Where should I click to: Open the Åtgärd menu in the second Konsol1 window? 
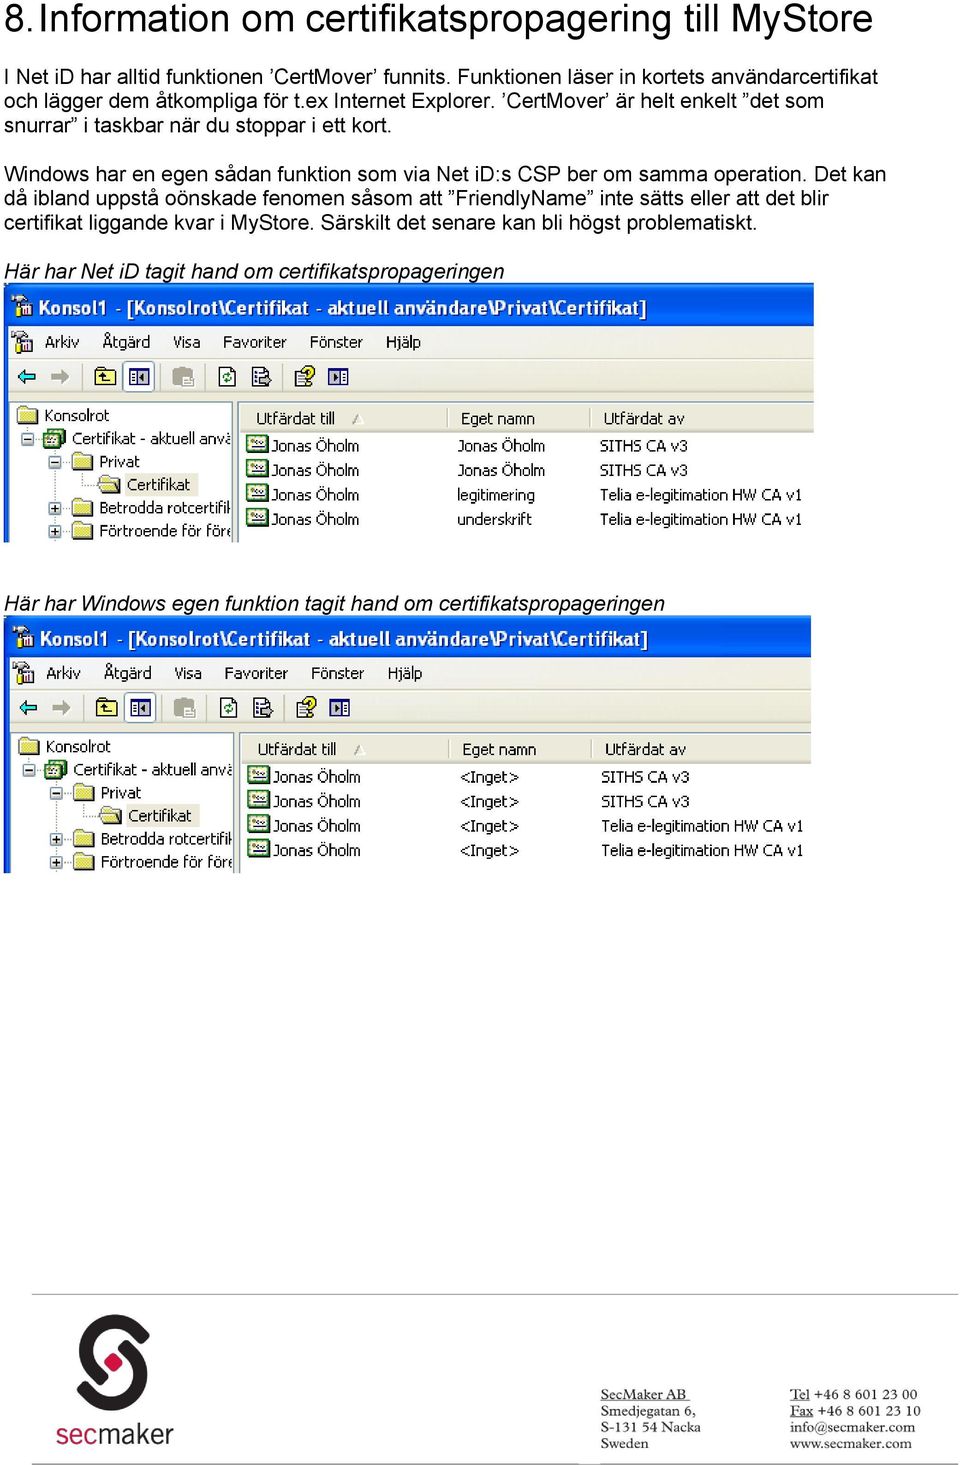pyautogui.click(x=127, y=673)
